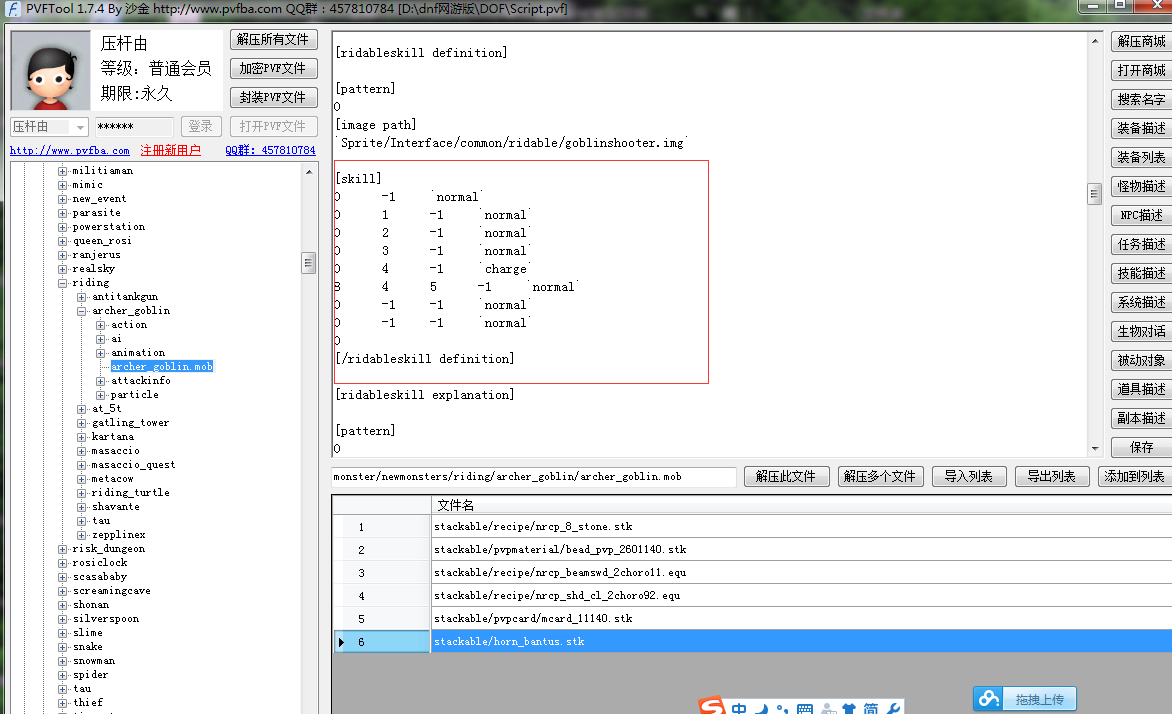Screen dimensions: 1172x714
Task: Click the 保存 save button
Action: pos(1141,447)
